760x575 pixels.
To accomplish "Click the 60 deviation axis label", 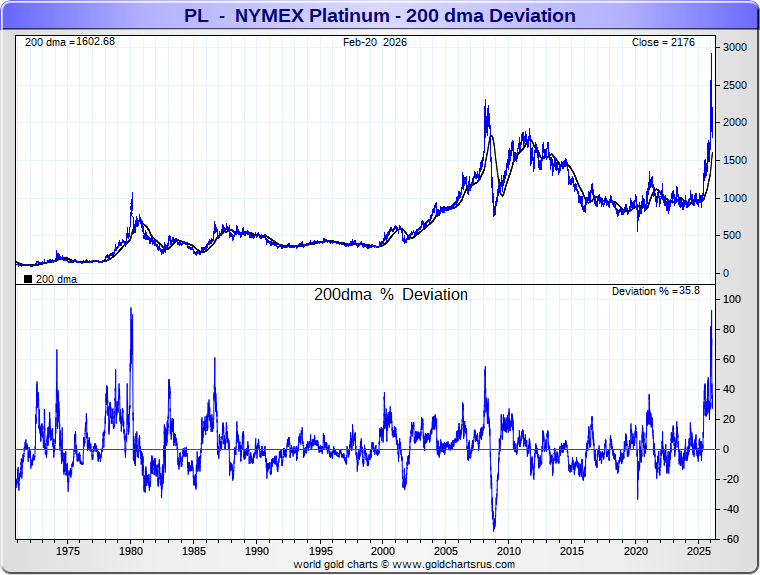I will pos(729,359).
